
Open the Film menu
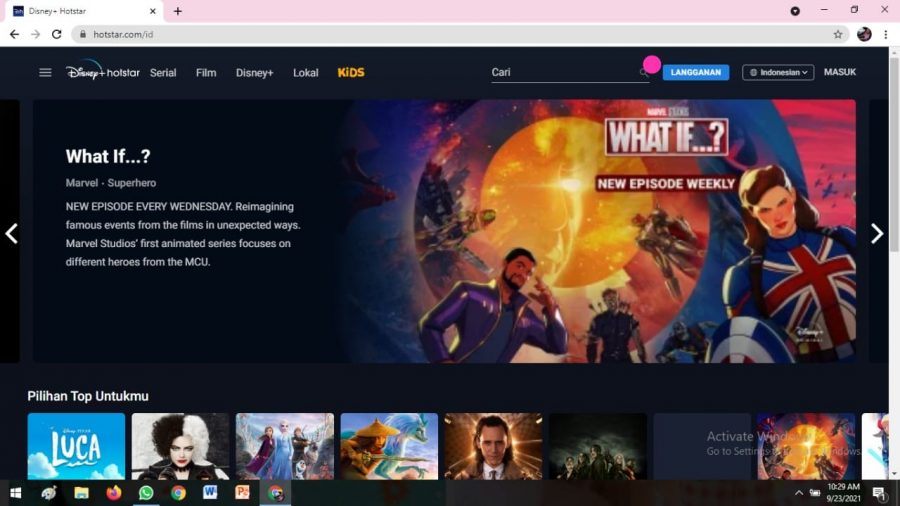pyautogui.click(x=206, y=72)
